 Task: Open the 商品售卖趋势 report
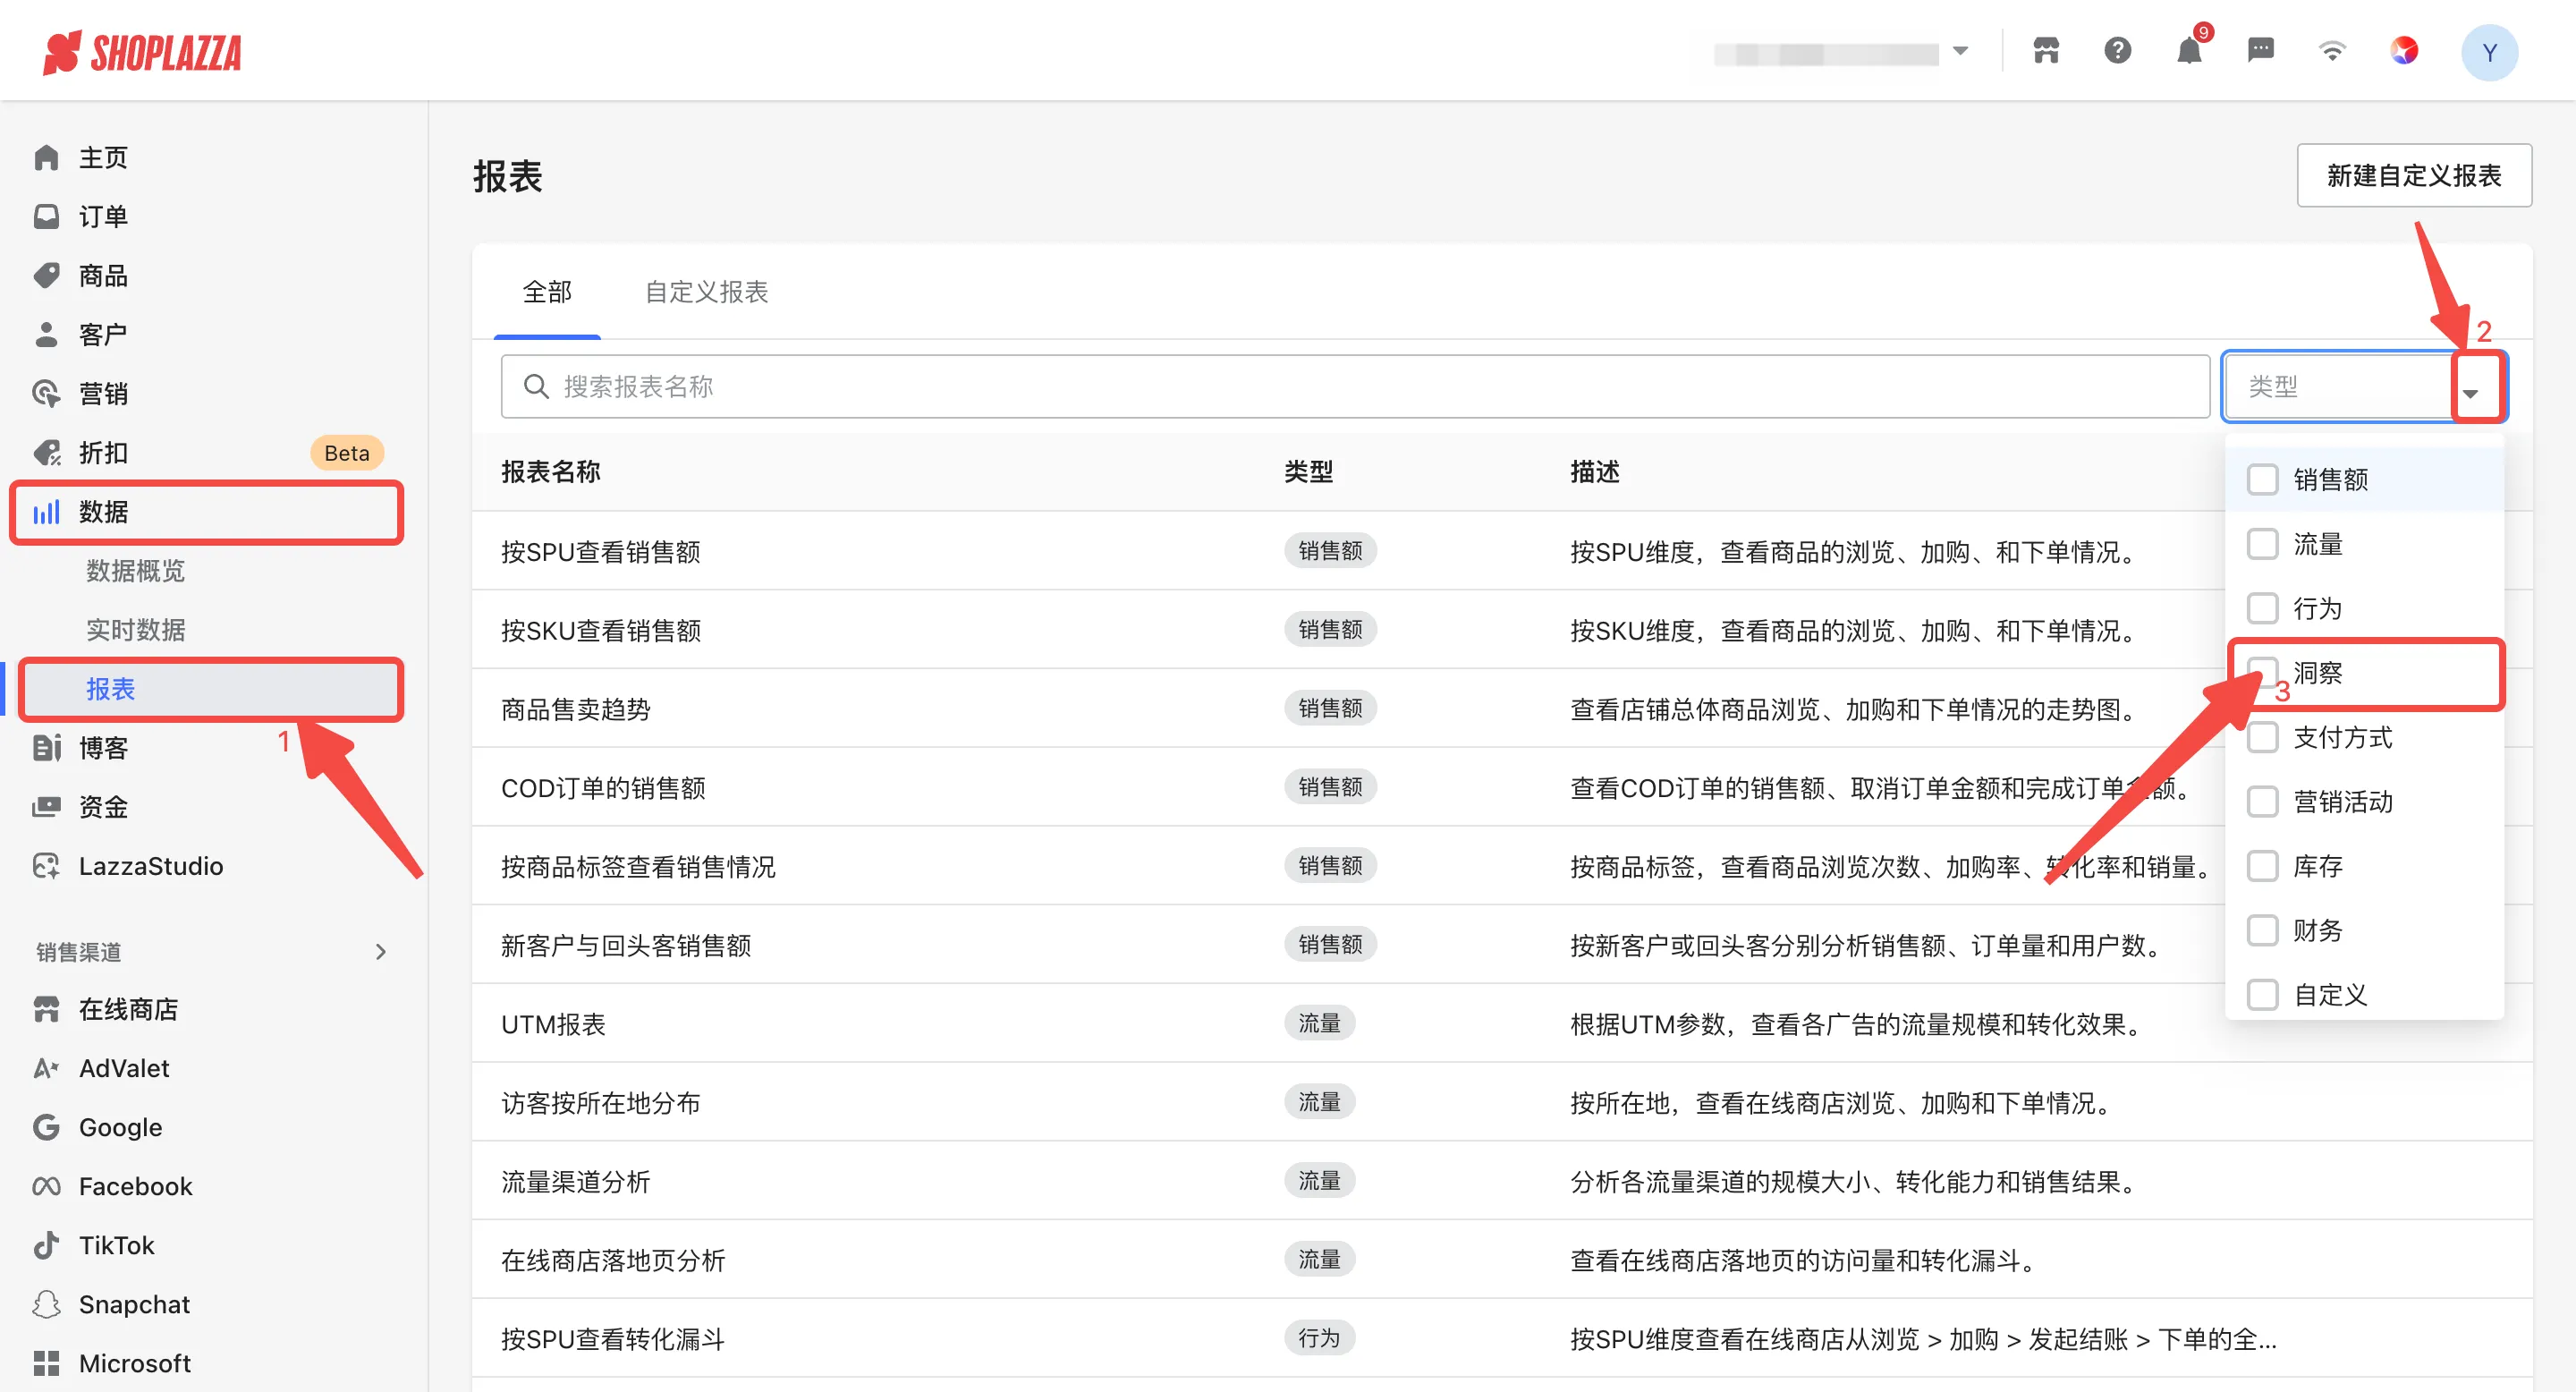575,710
